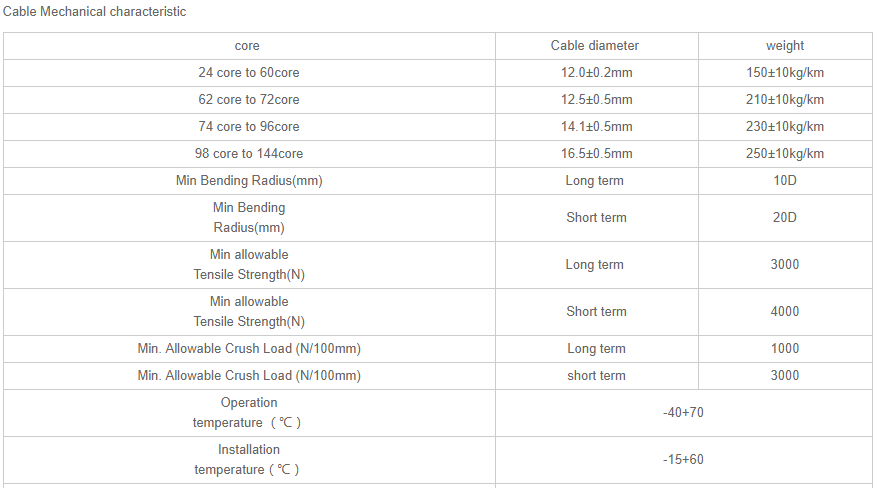Click the 12.0±0.2mm diameter value
Image resolution: width=877 pixels, height=488 pixels.
coord(596,73)
